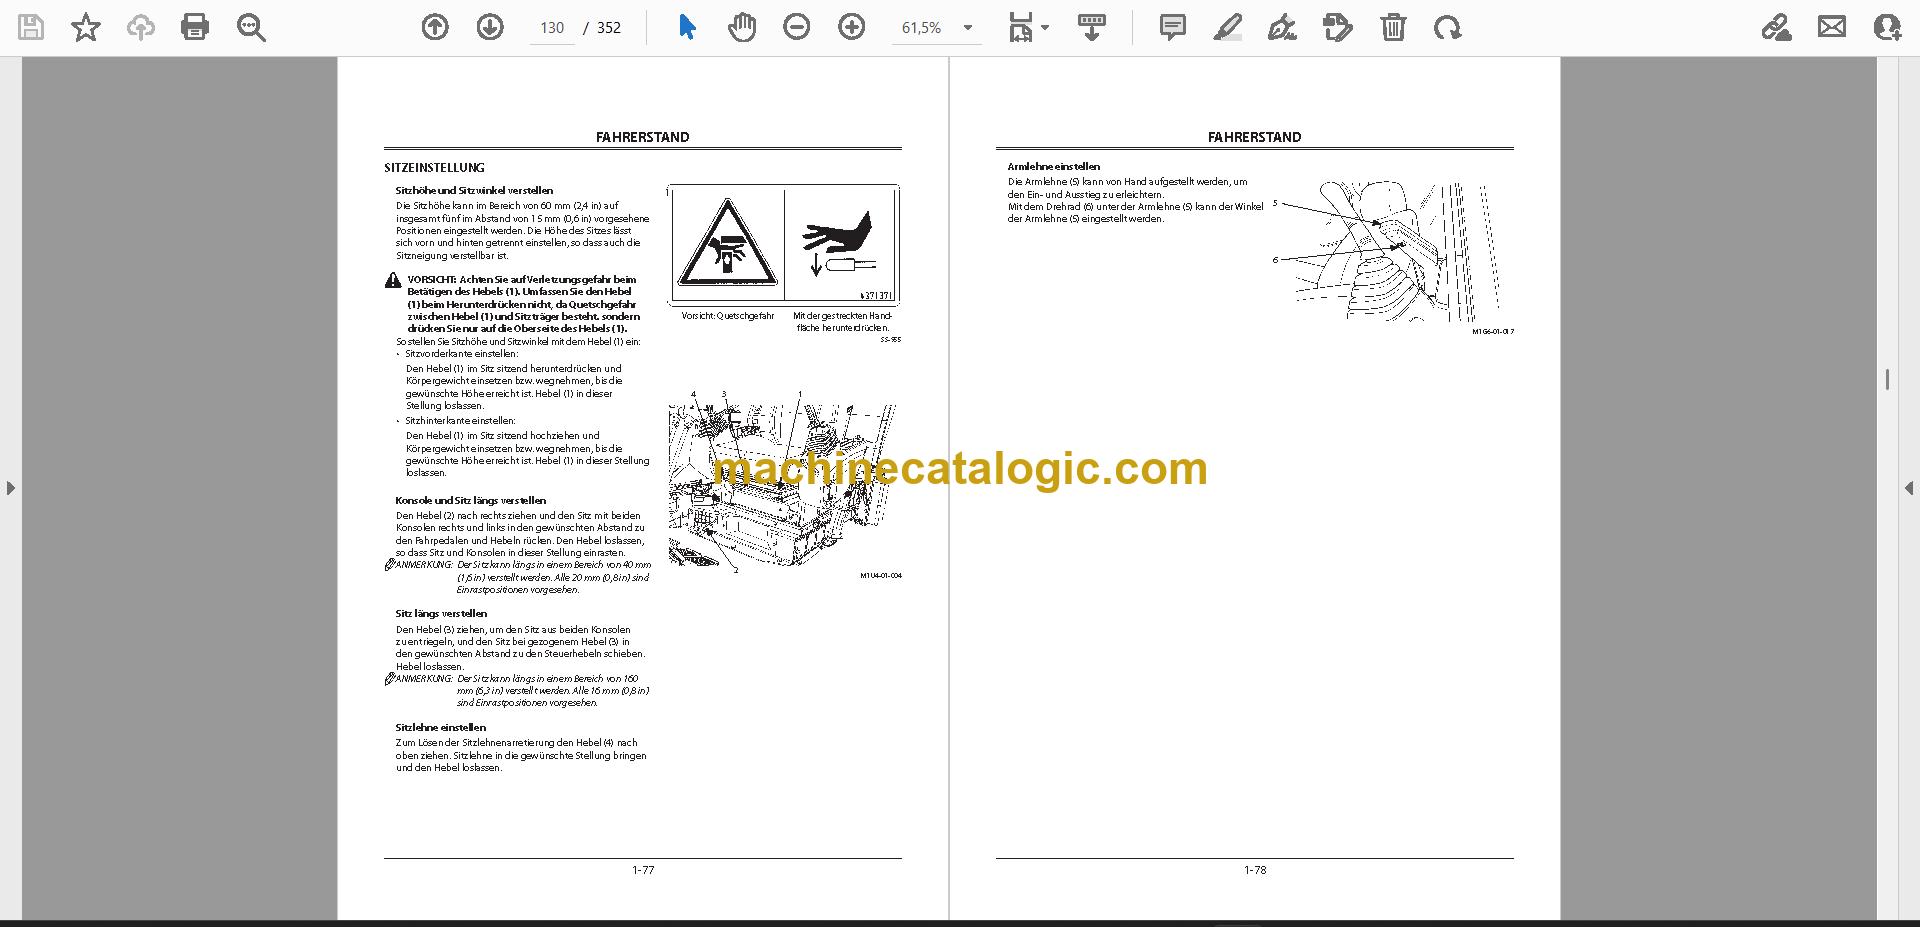The height and width of the screenshot is (927, 1920).
Task: Delete using the trash bin icon
Action: (1393, 27)
